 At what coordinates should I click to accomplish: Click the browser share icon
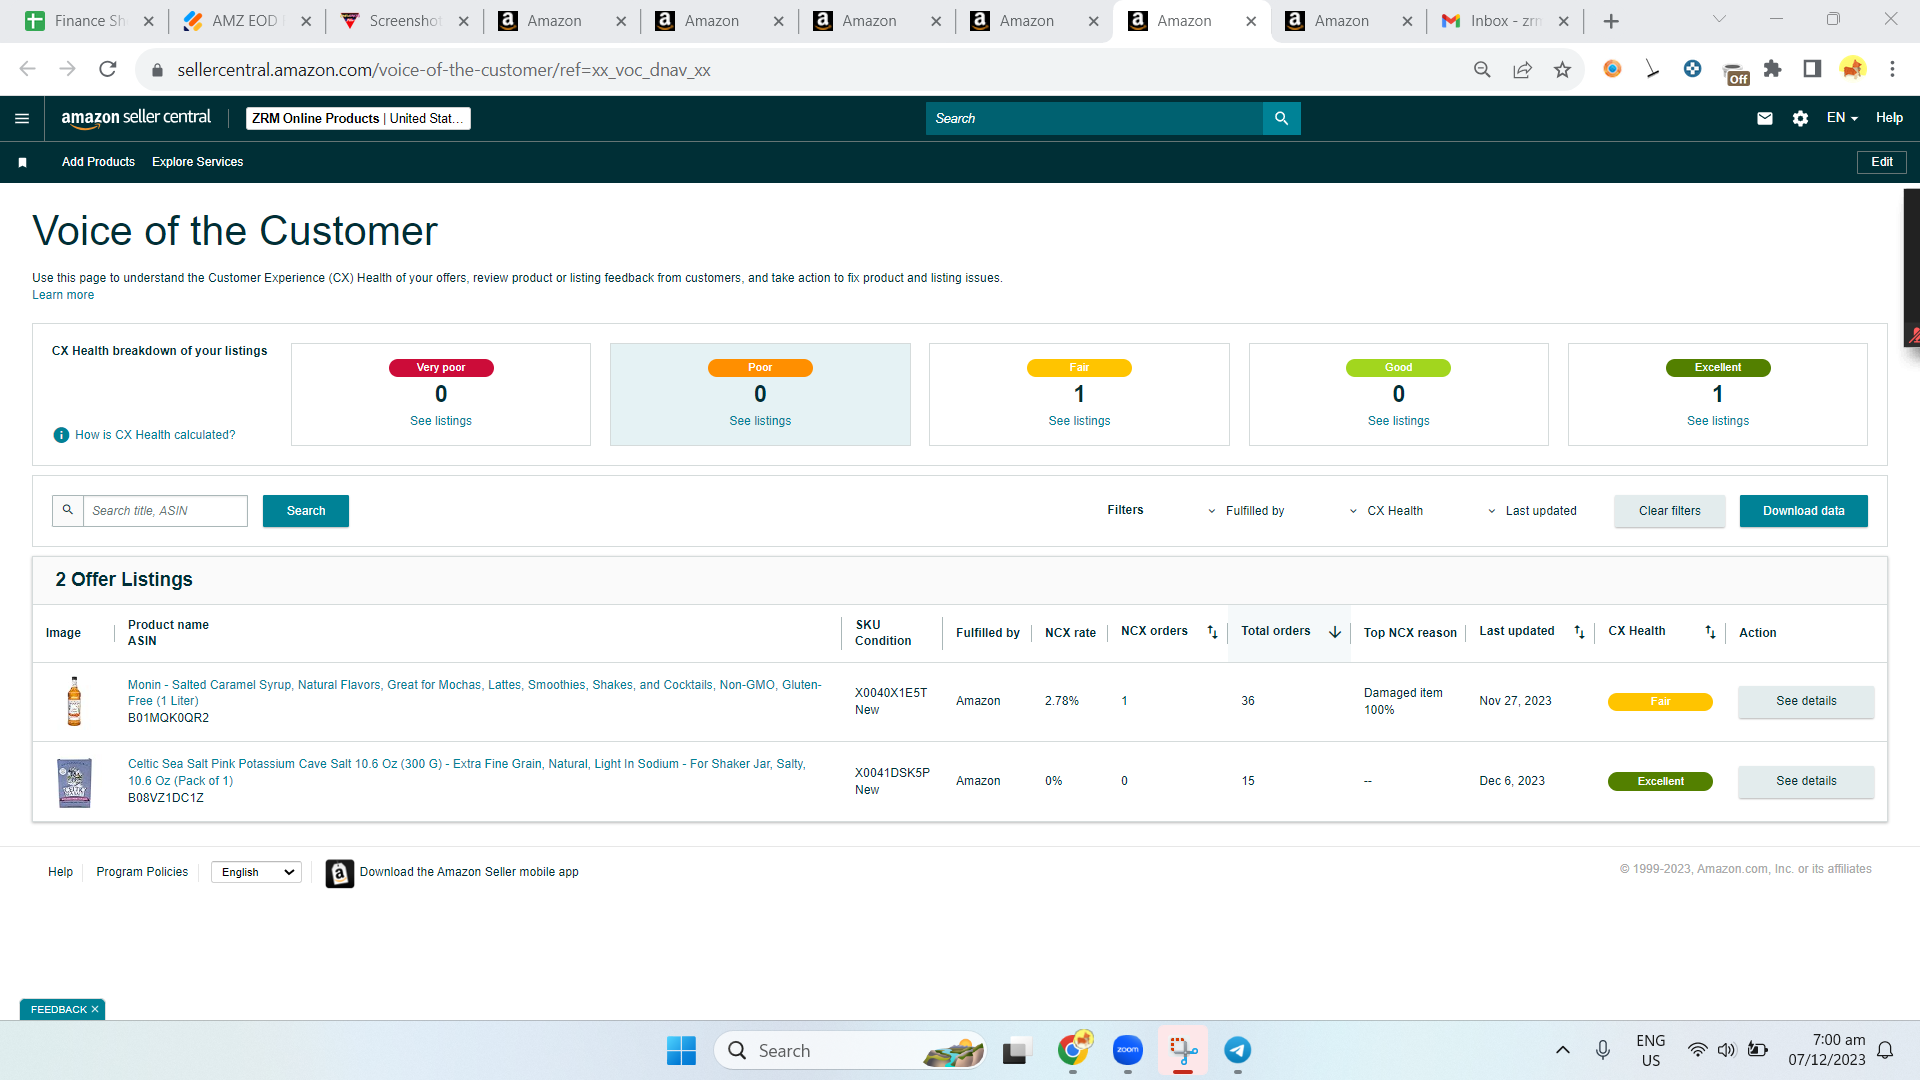point(1522,69)
